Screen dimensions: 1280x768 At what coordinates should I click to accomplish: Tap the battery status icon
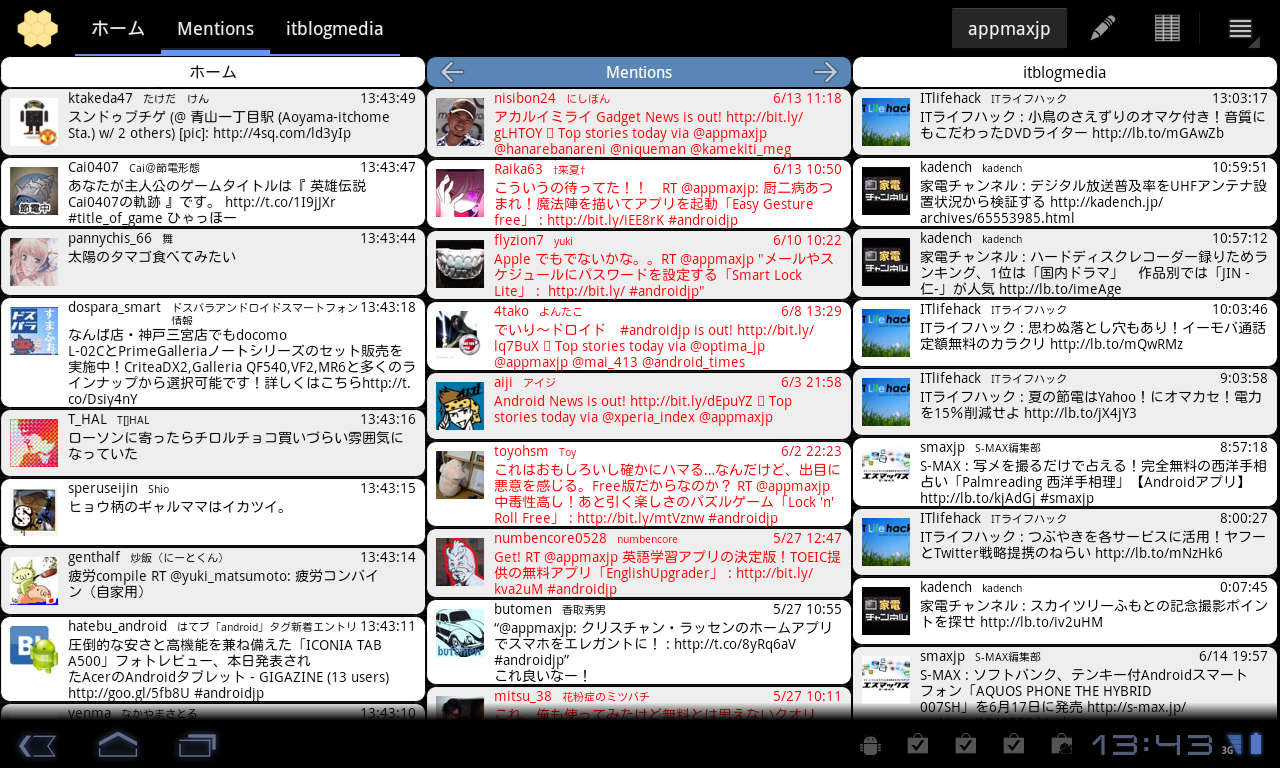point(1256,745)
